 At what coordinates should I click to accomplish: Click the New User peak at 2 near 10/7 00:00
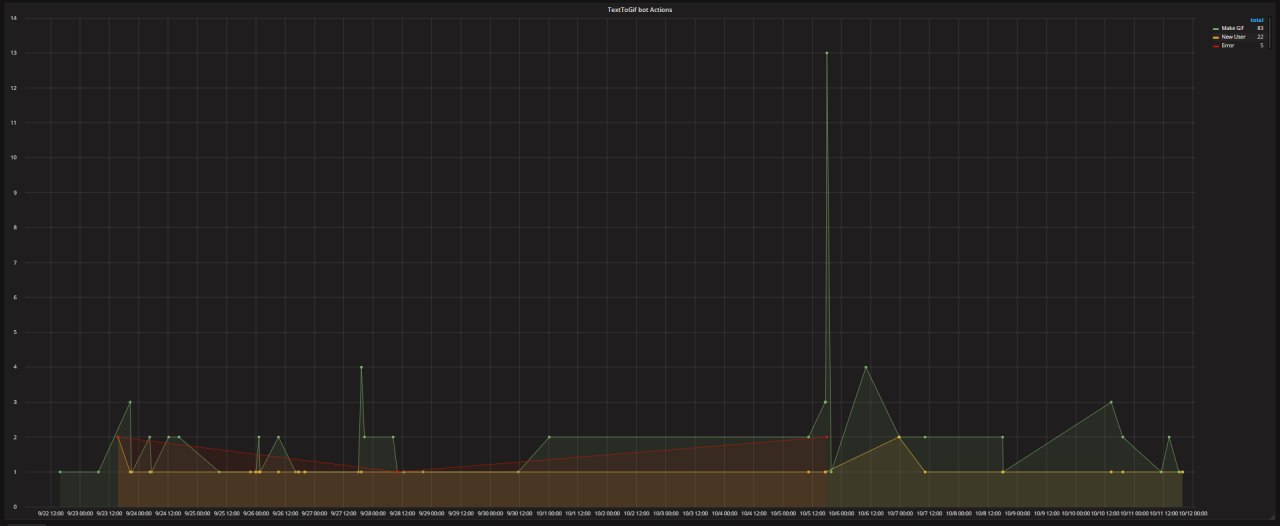click(x=899, y=437)
